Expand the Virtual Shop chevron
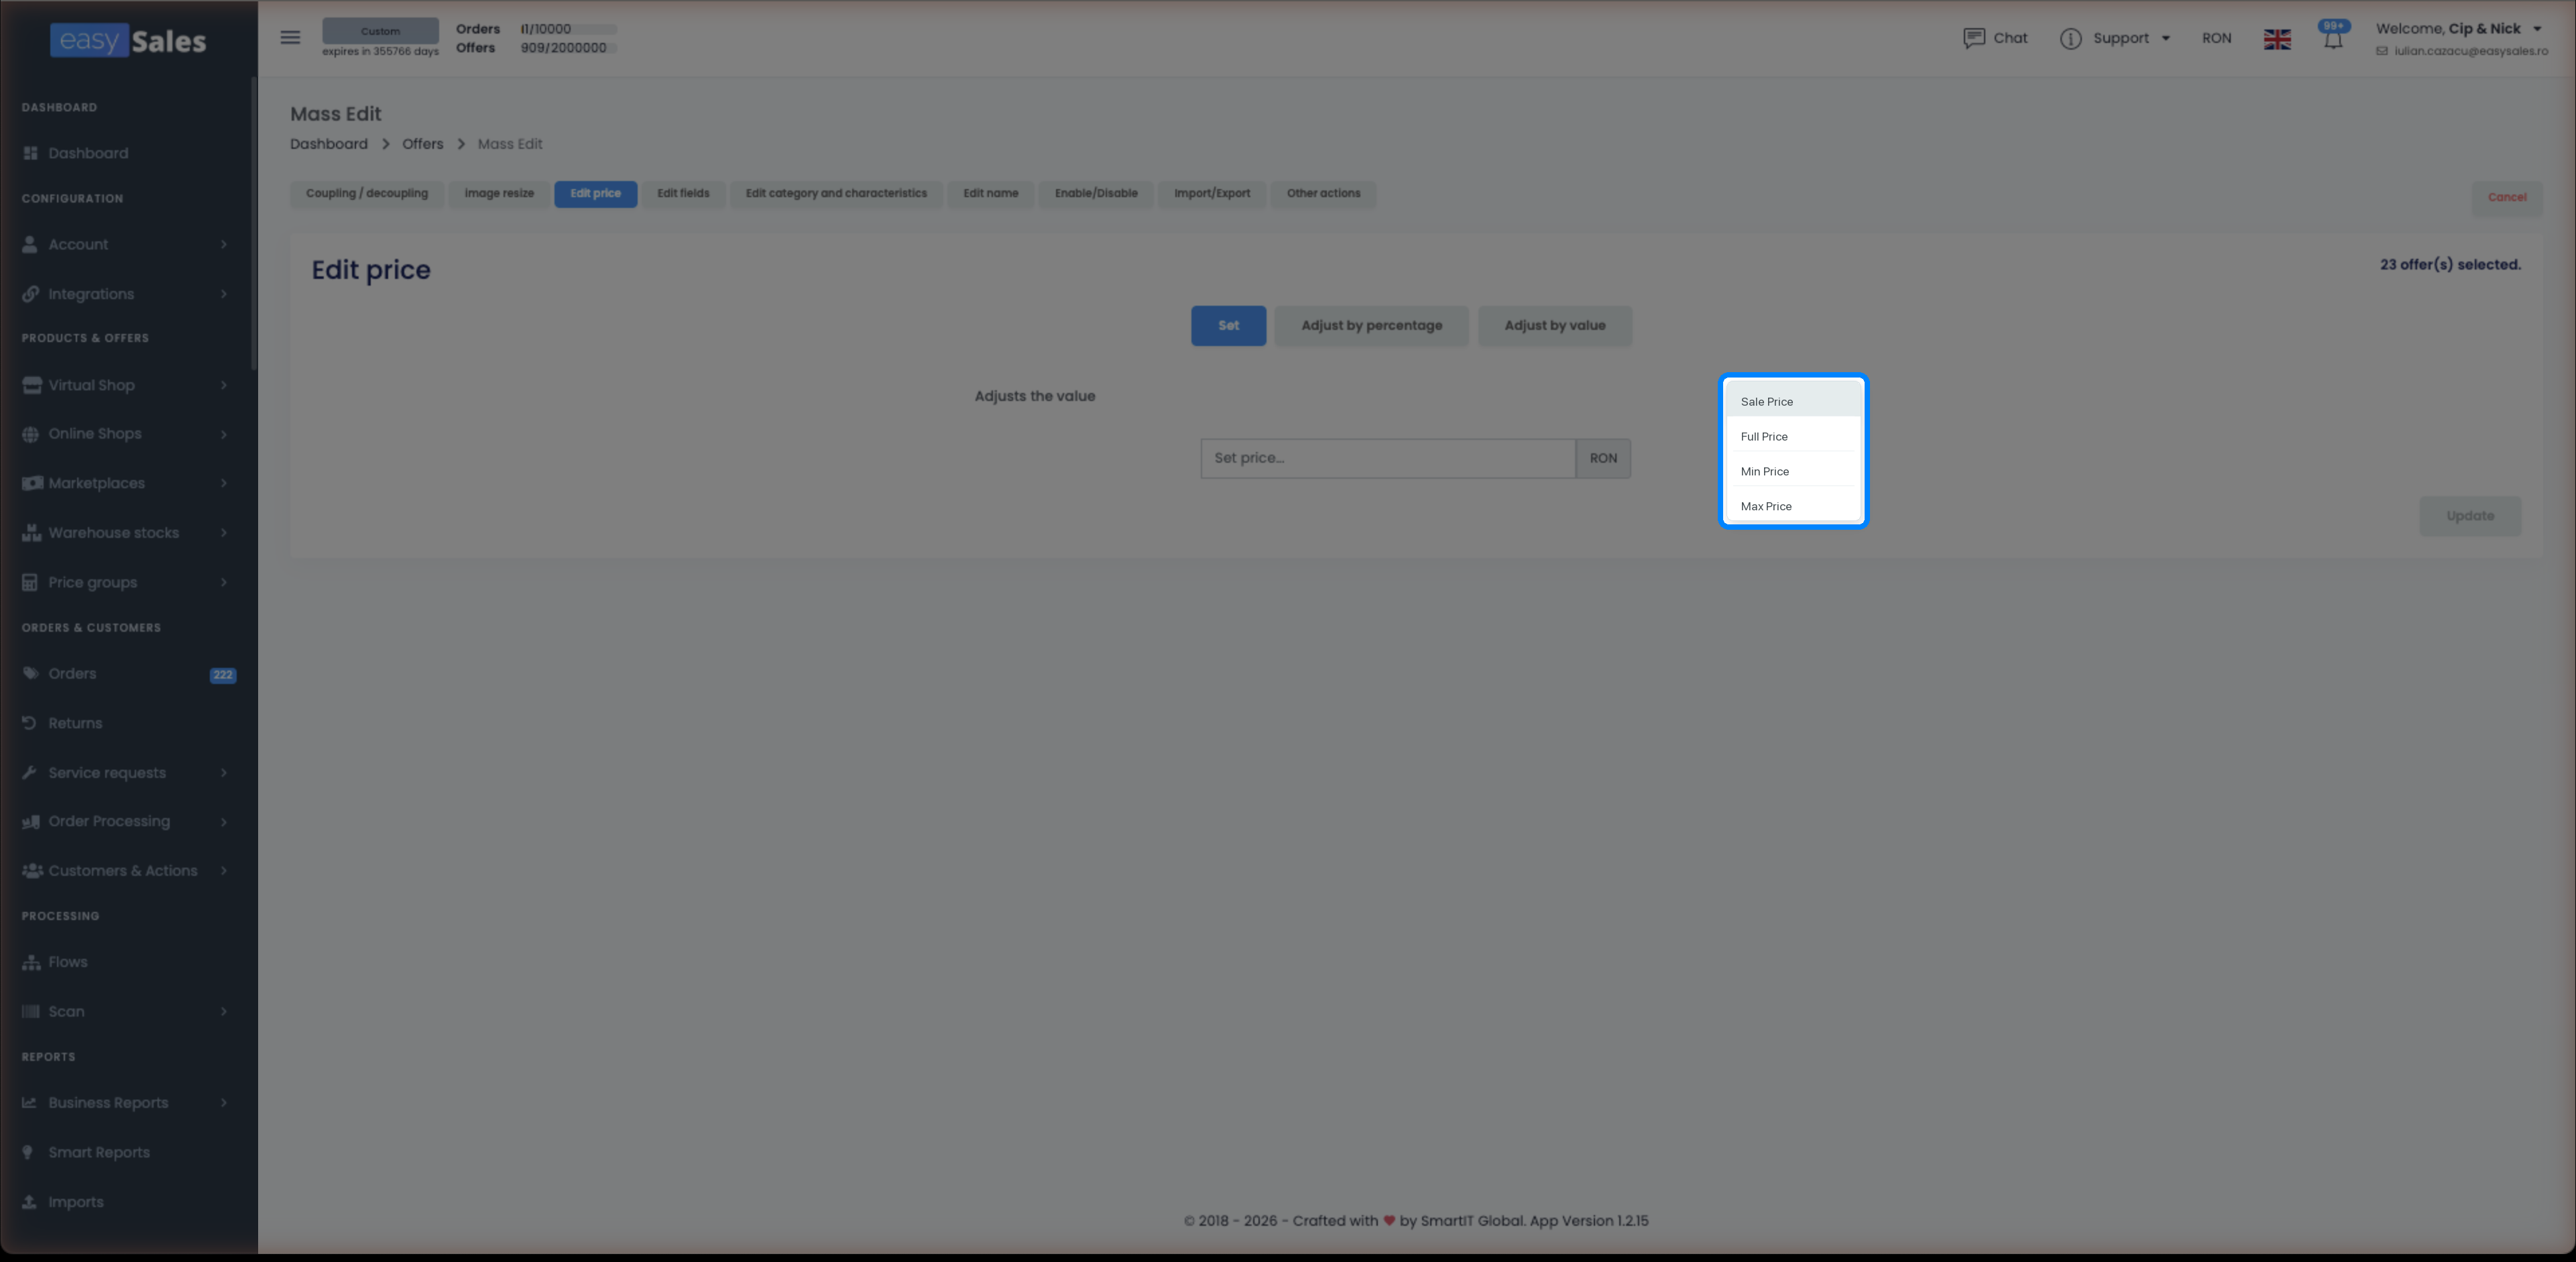Screen dimensions: 2576x1262 coord(223,385)
